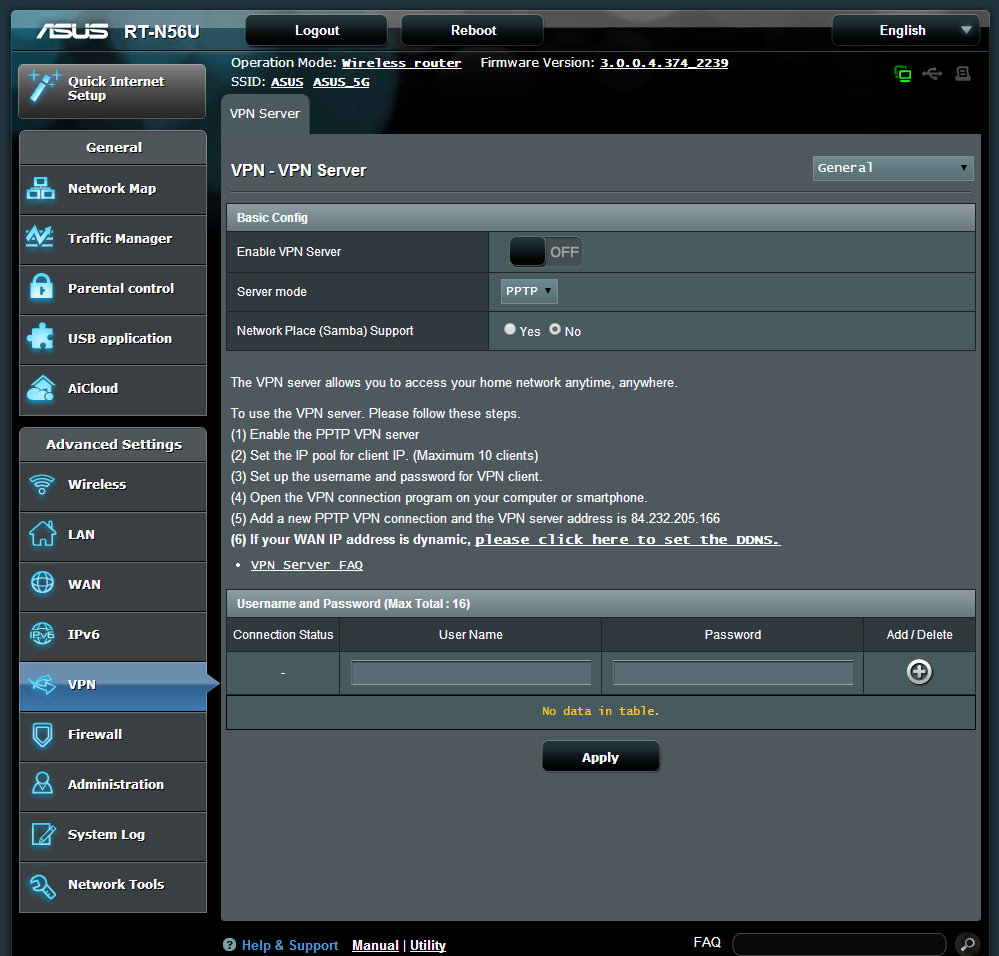This screenshot has width=999, height=956.
Task: Click the ASUS_5G SSID link
Action: 341,82
